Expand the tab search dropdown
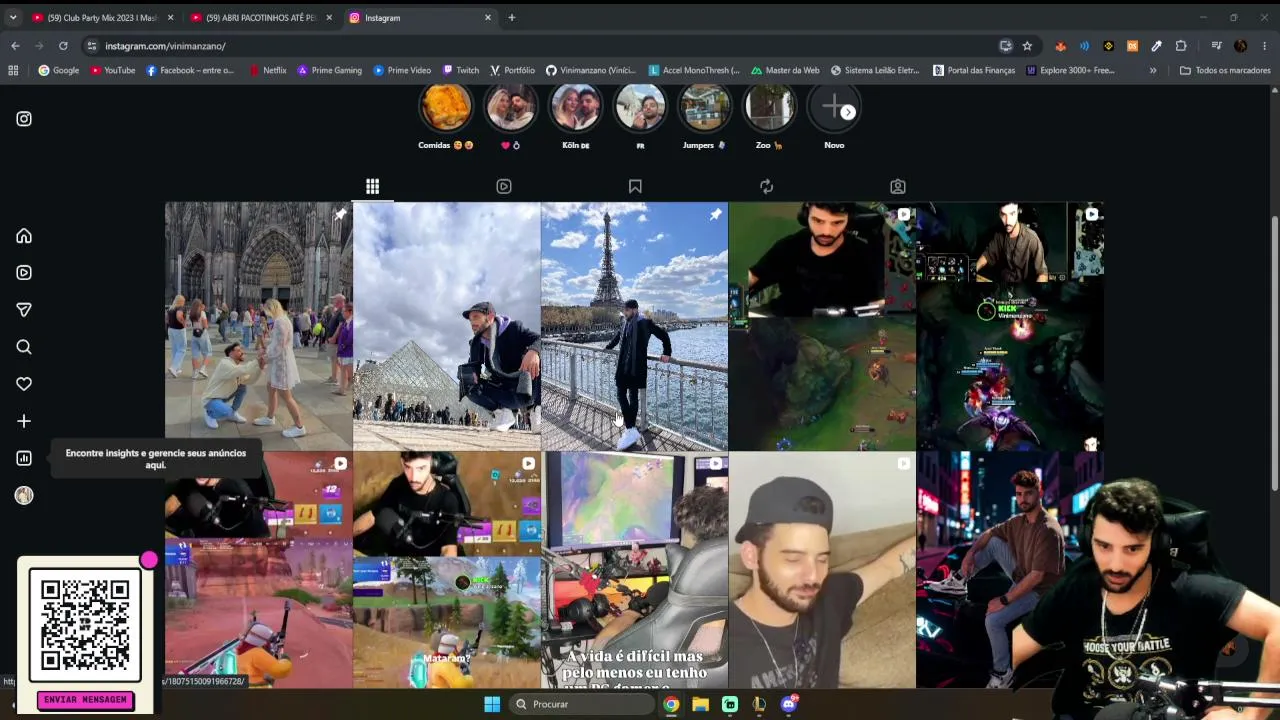Screen dimensions: 1280x720 click(x=13, y=18)
